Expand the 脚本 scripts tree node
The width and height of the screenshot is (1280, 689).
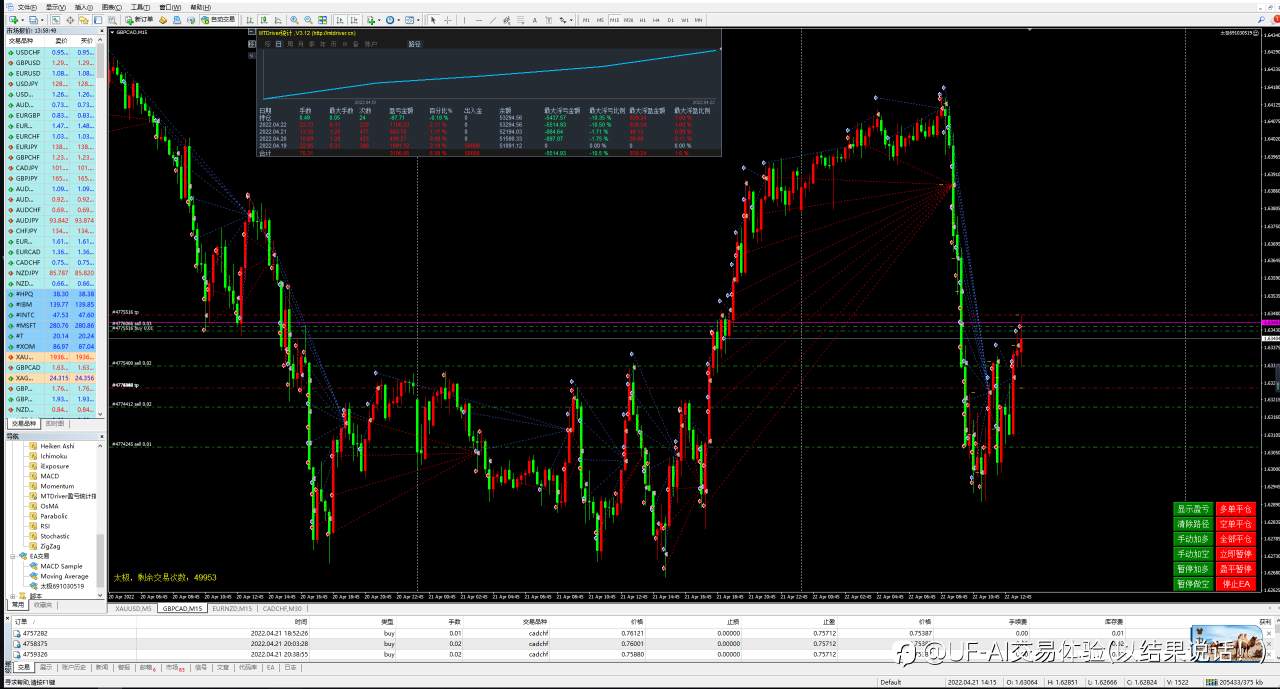pos(12,596)
